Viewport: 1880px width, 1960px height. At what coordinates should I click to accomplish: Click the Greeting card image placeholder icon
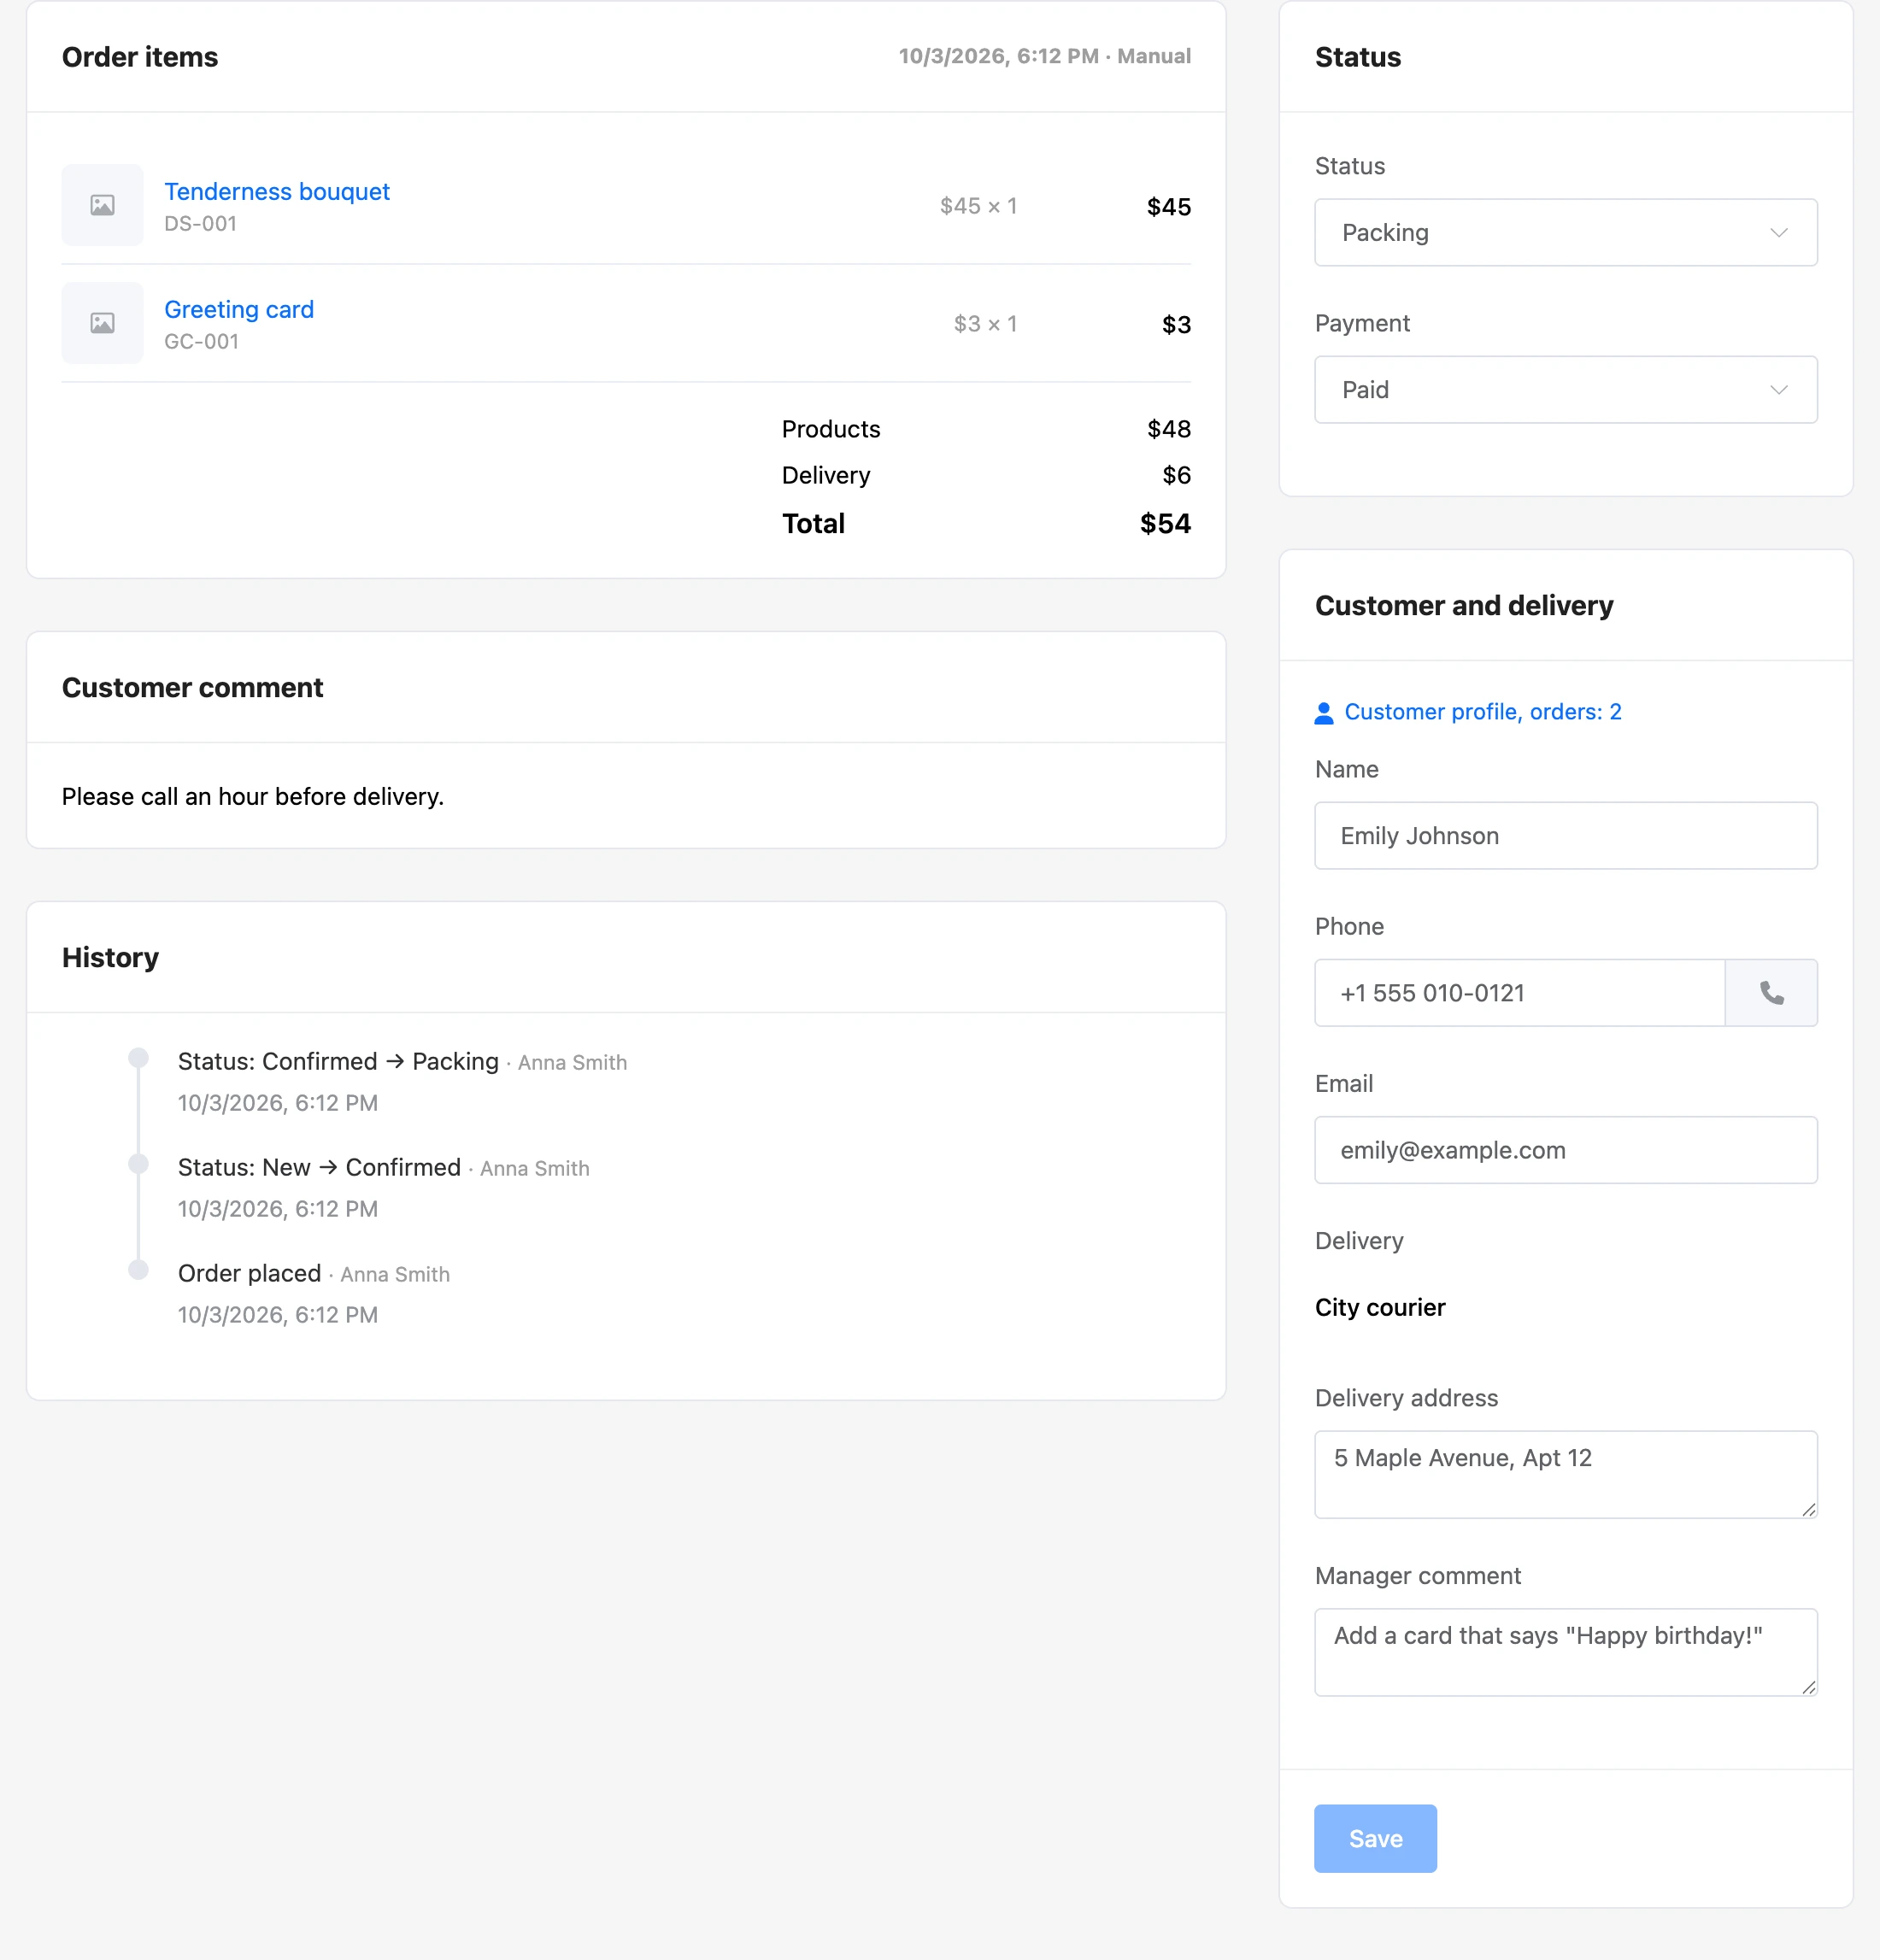(x=102, y=323)
